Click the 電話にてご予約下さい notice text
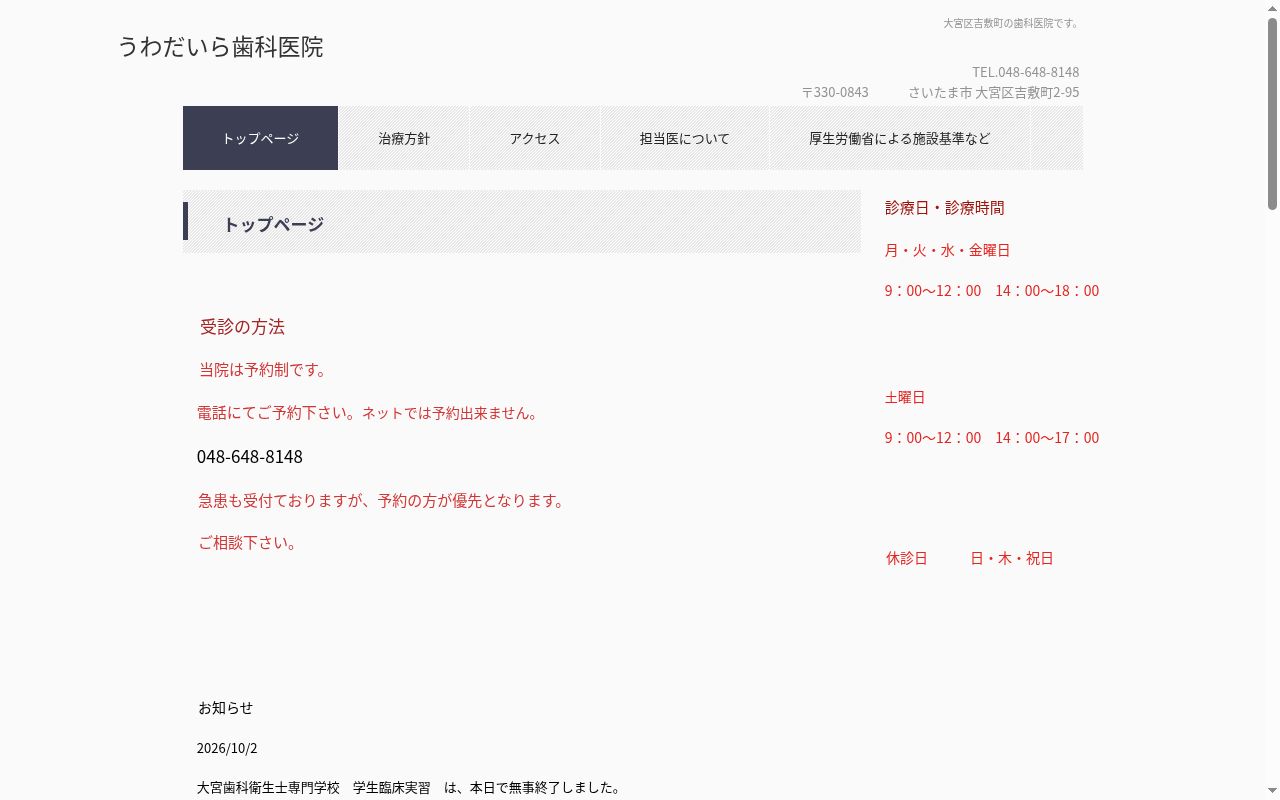 [x=369, y=413]
